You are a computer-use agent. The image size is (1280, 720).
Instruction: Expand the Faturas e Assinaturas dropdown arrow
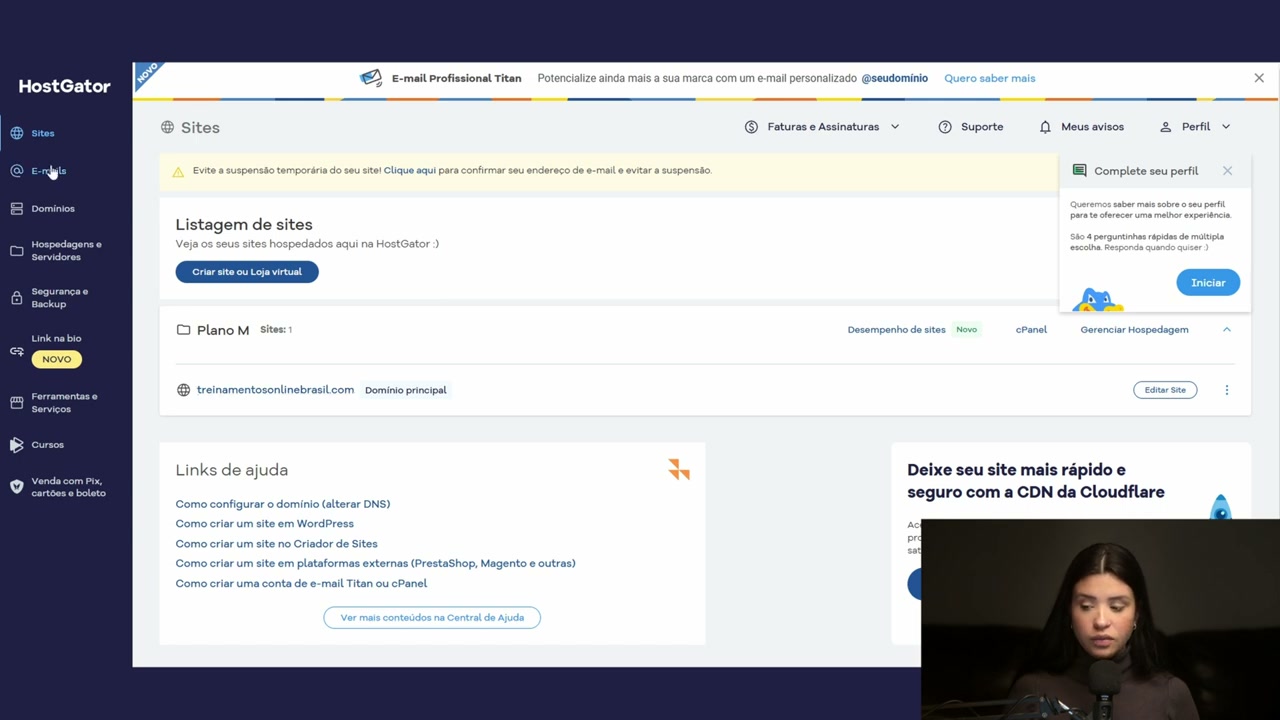point(895,127)
